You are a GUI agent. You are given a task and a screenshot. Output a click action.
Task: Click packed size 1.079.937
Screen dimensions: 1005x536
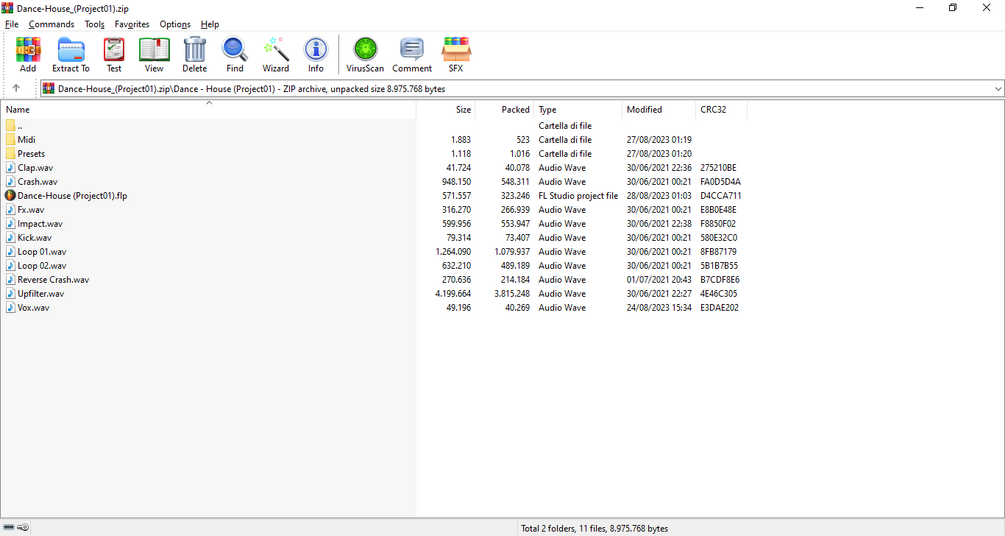(512, 251)
